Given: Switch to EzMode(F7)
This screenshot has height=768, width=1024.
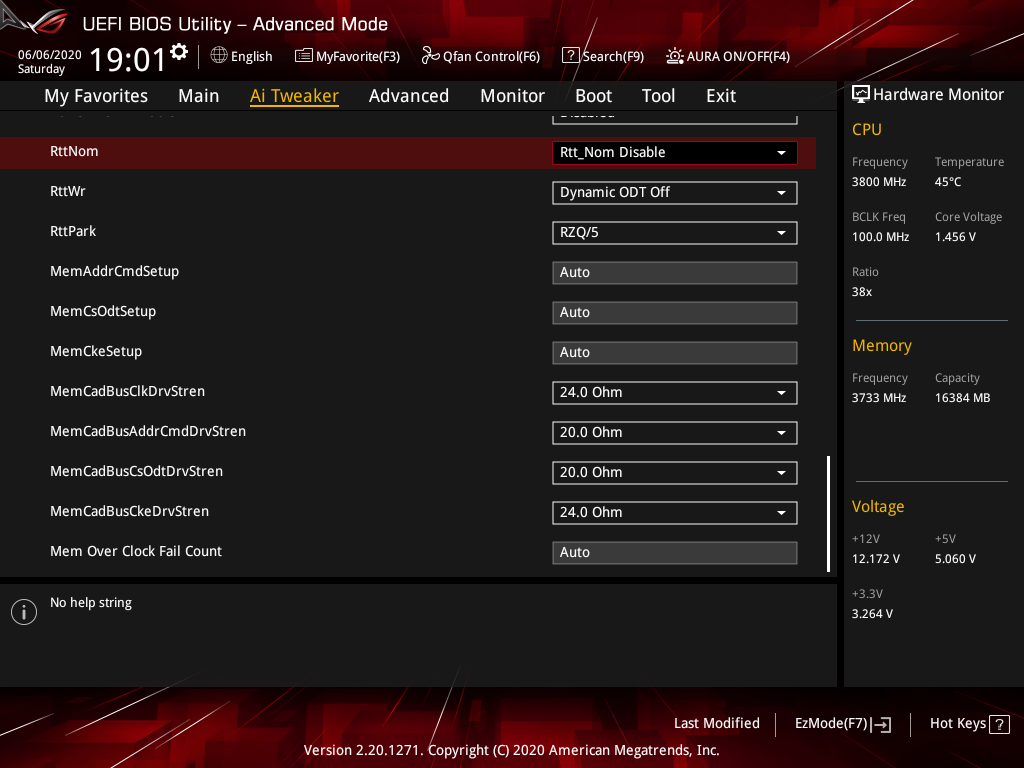Looking at the screenshot, I should [x=842, y=724].
